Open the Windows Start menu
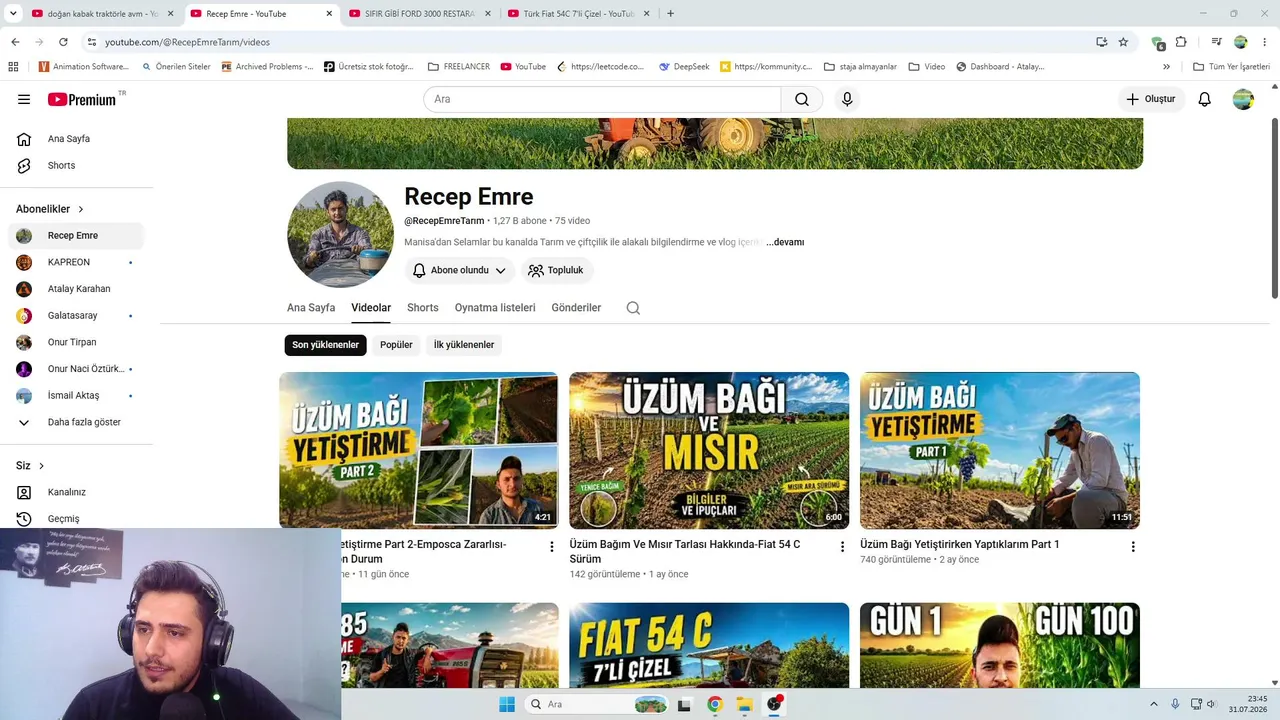The image size is (1280, 720). coord(507,704)
